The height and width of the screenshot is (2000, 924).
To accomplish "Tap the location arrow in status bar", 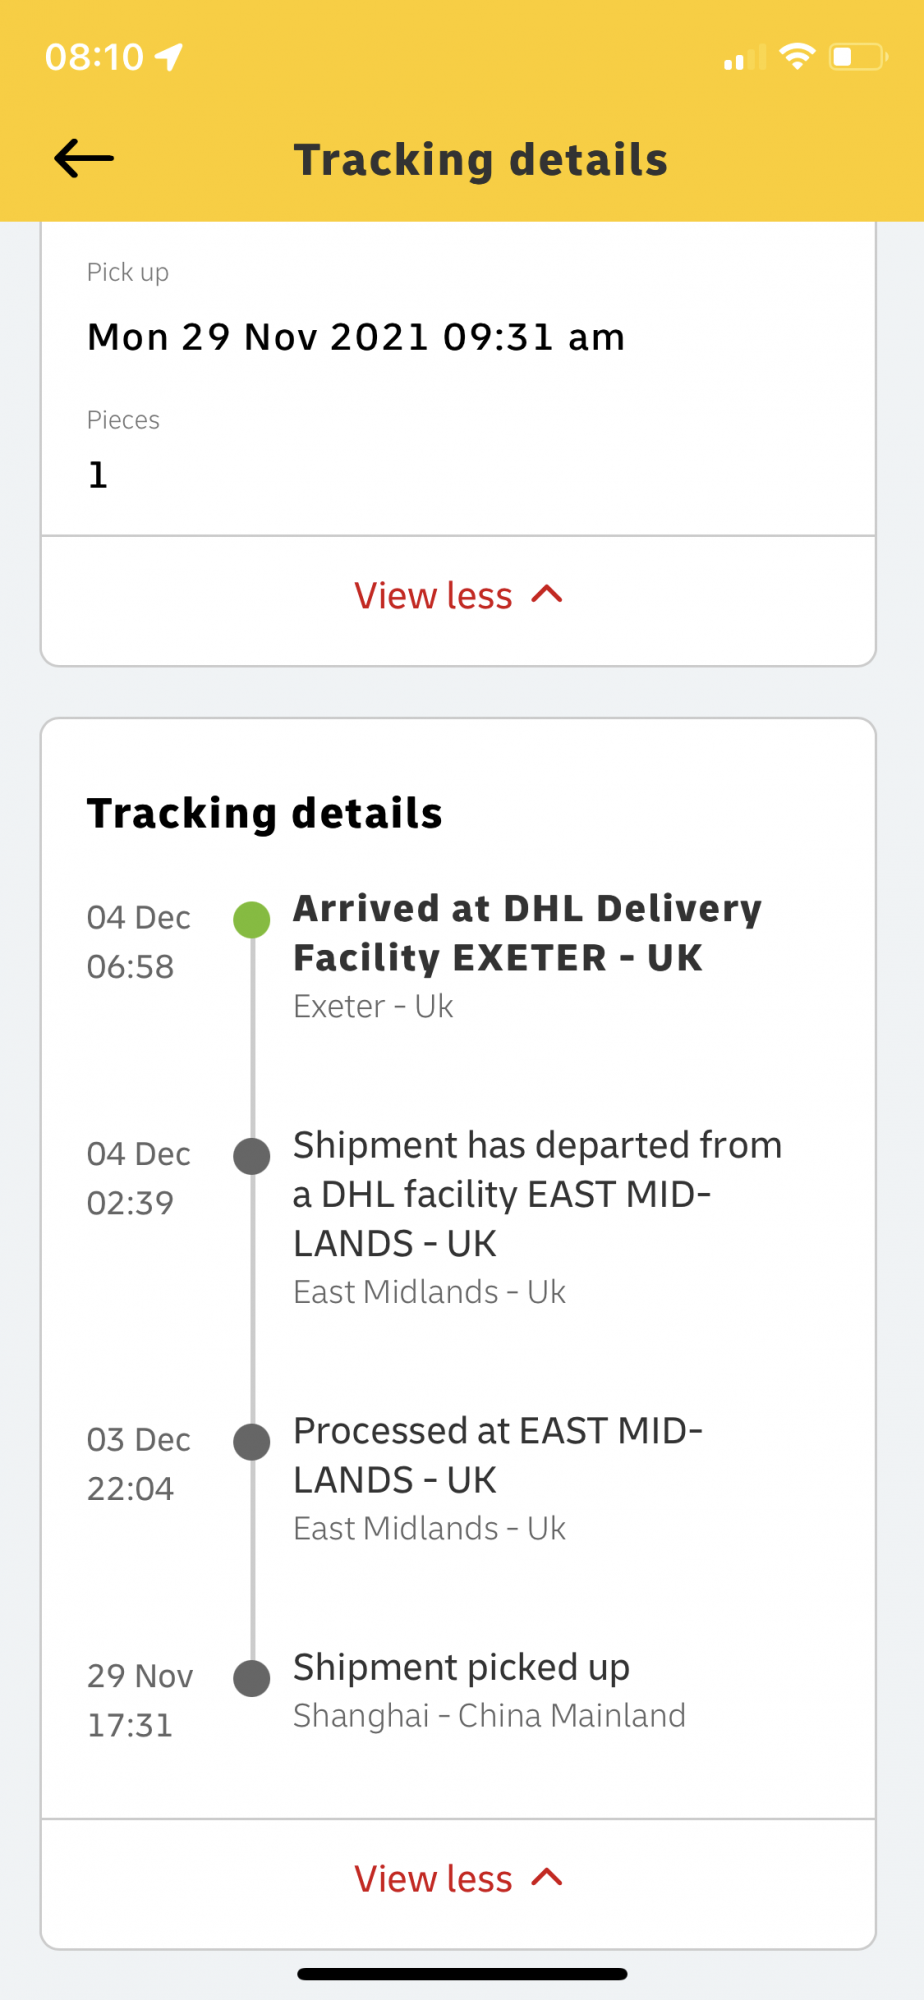I will [169, 57].
